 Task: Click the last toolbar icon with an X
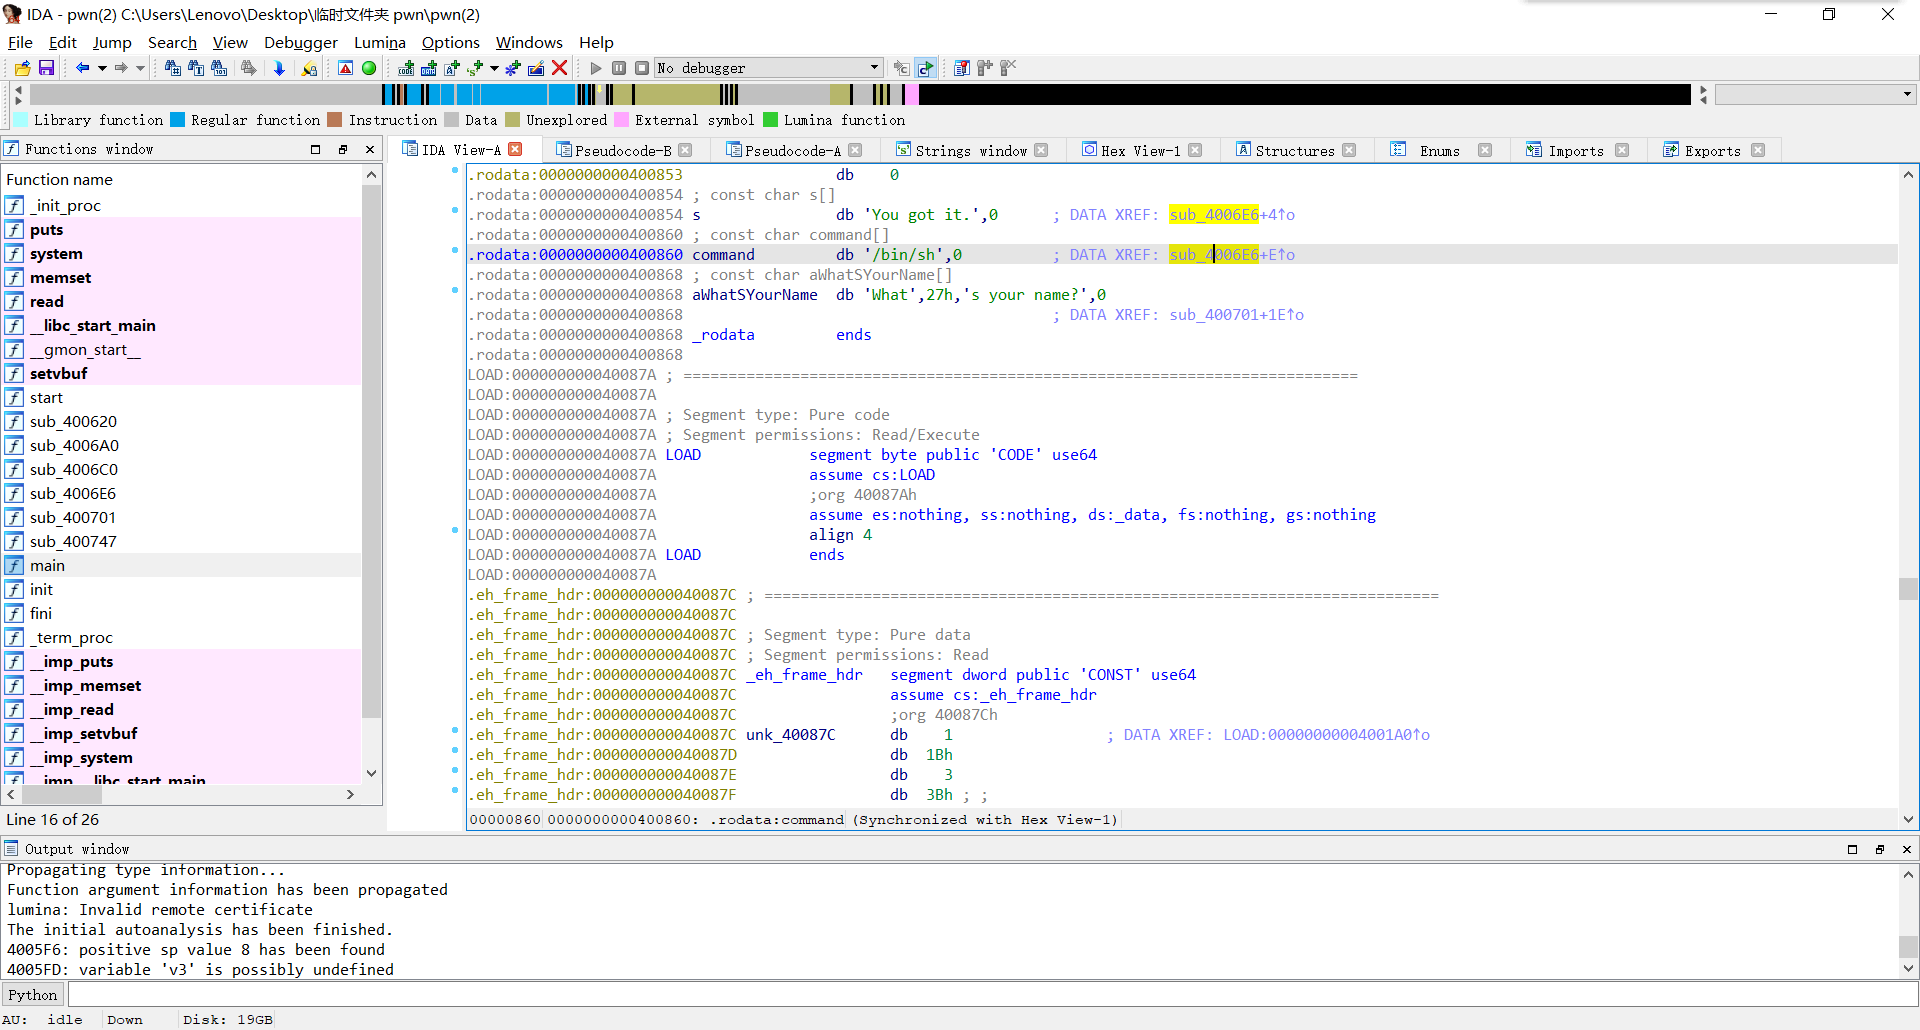(x=1008, y=68)
